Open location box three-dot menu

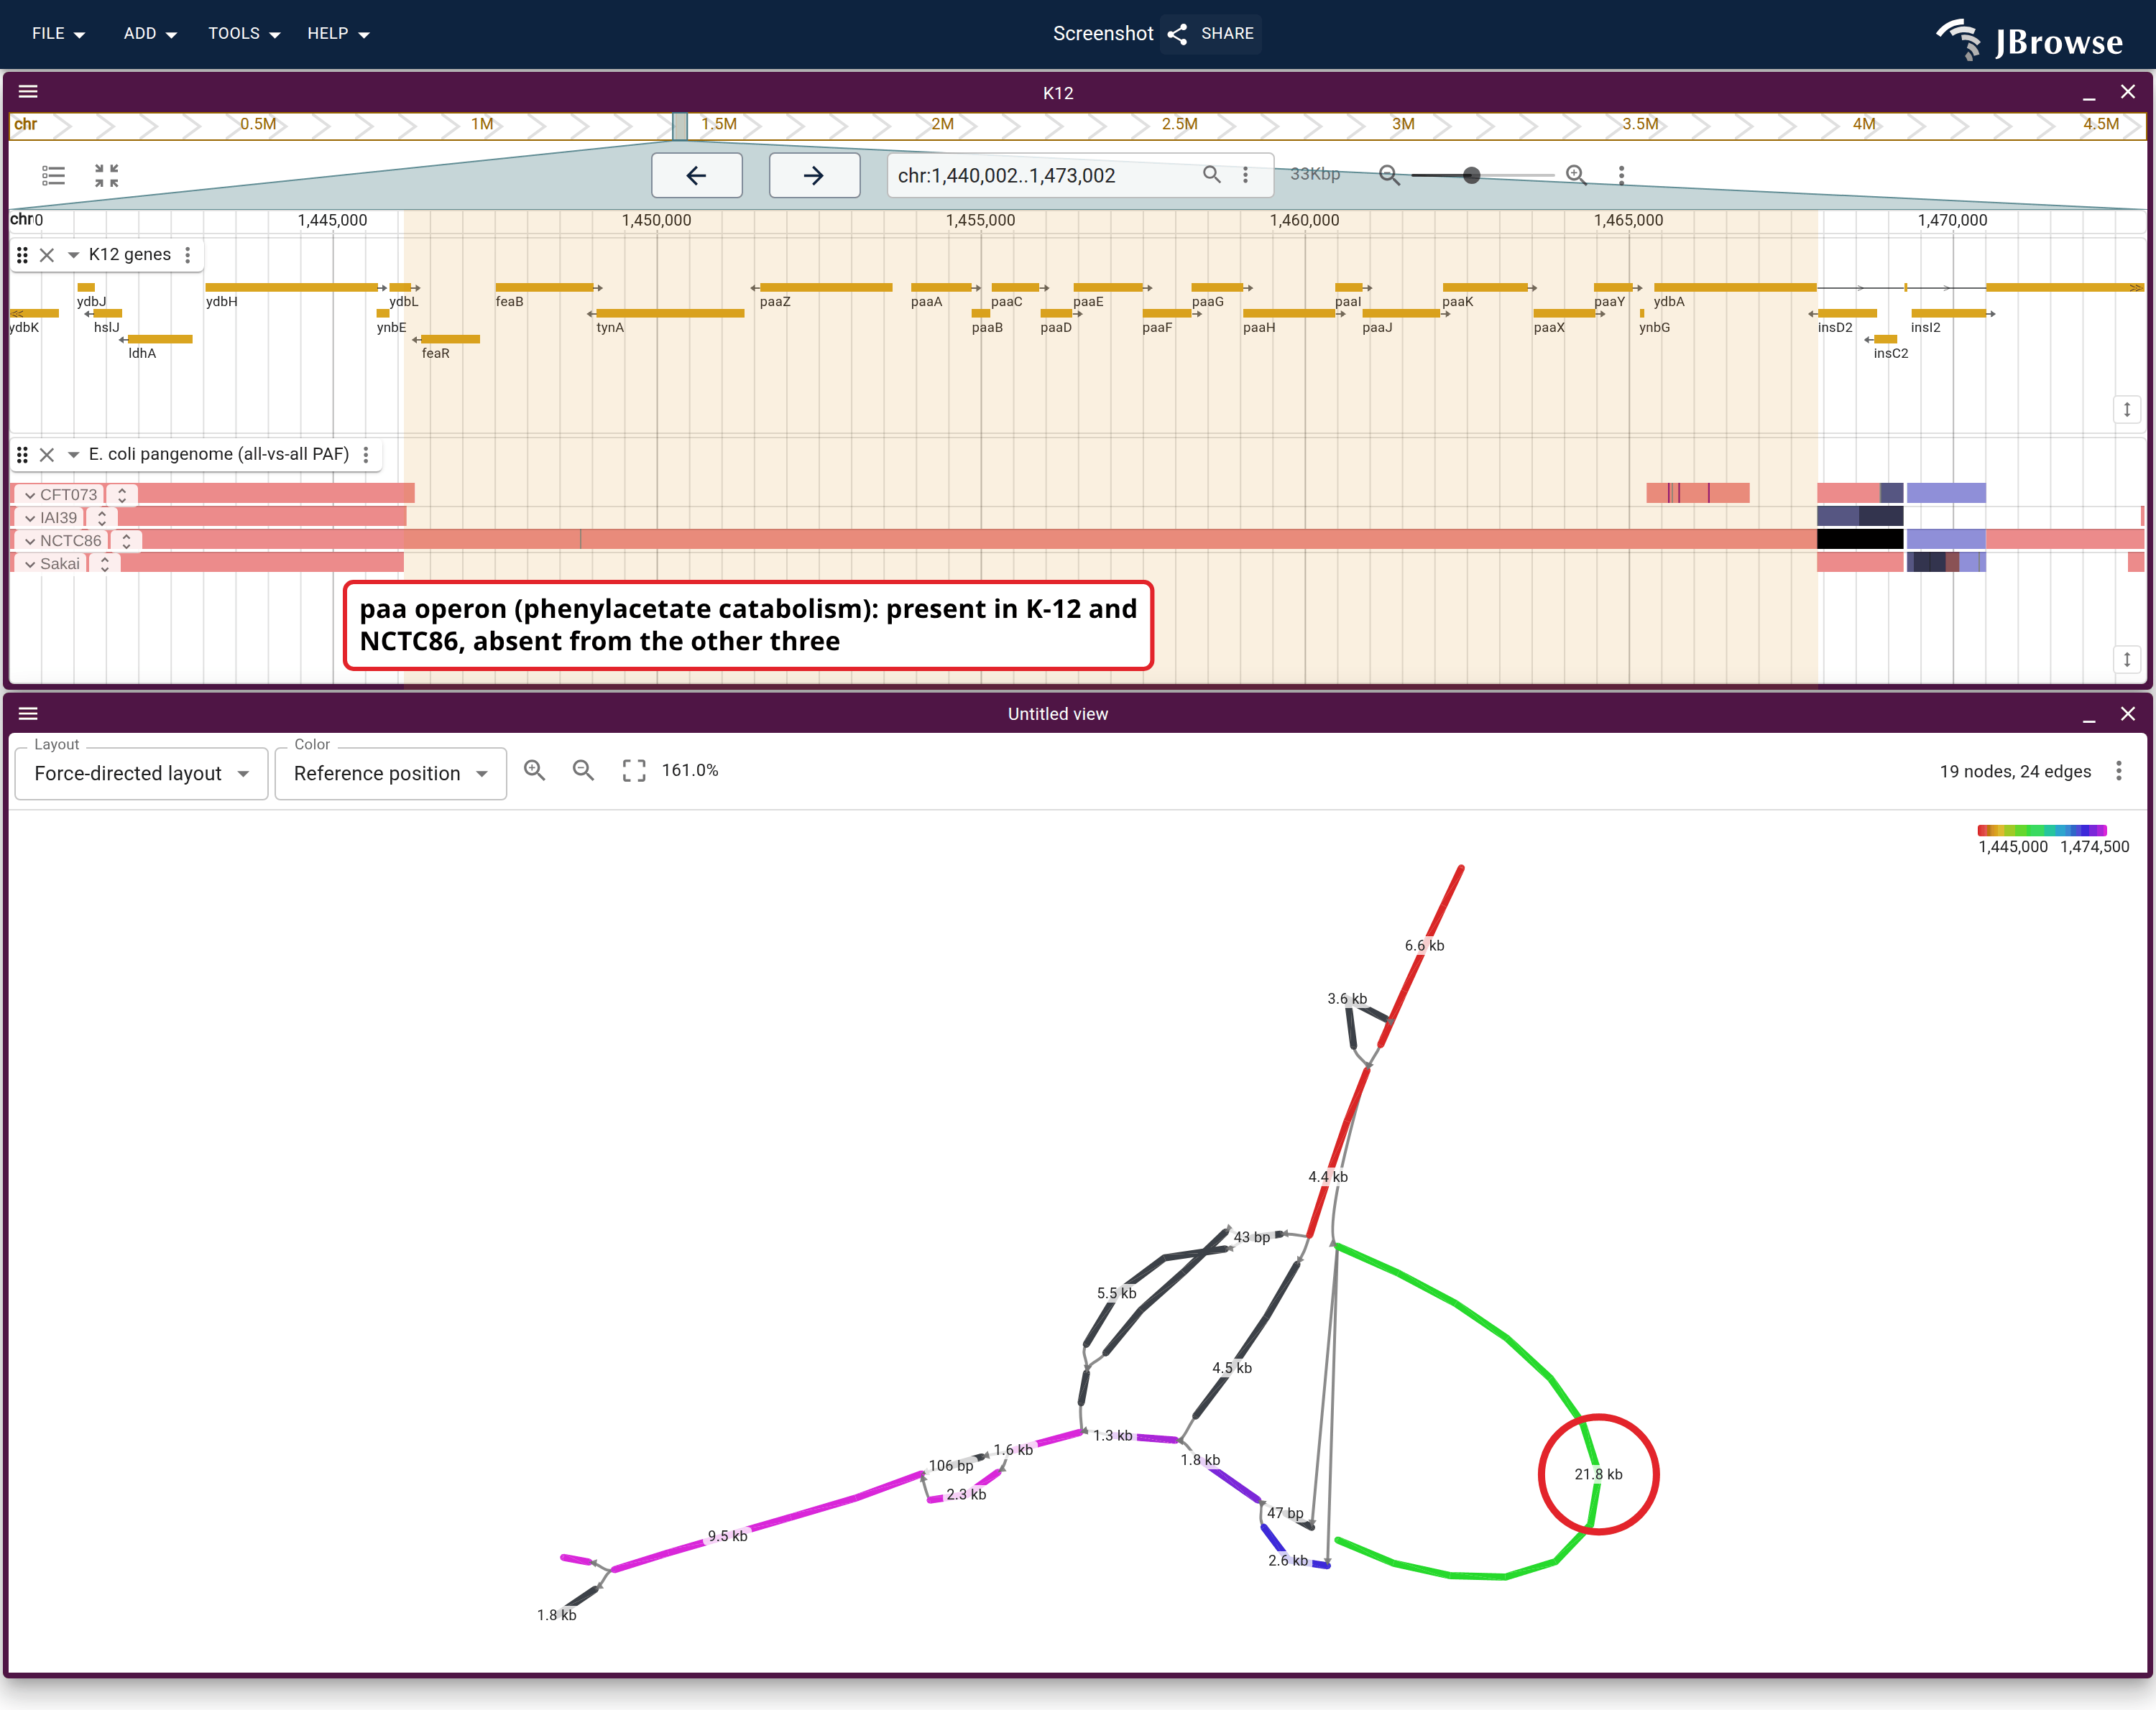click(x=1246, y=175)
